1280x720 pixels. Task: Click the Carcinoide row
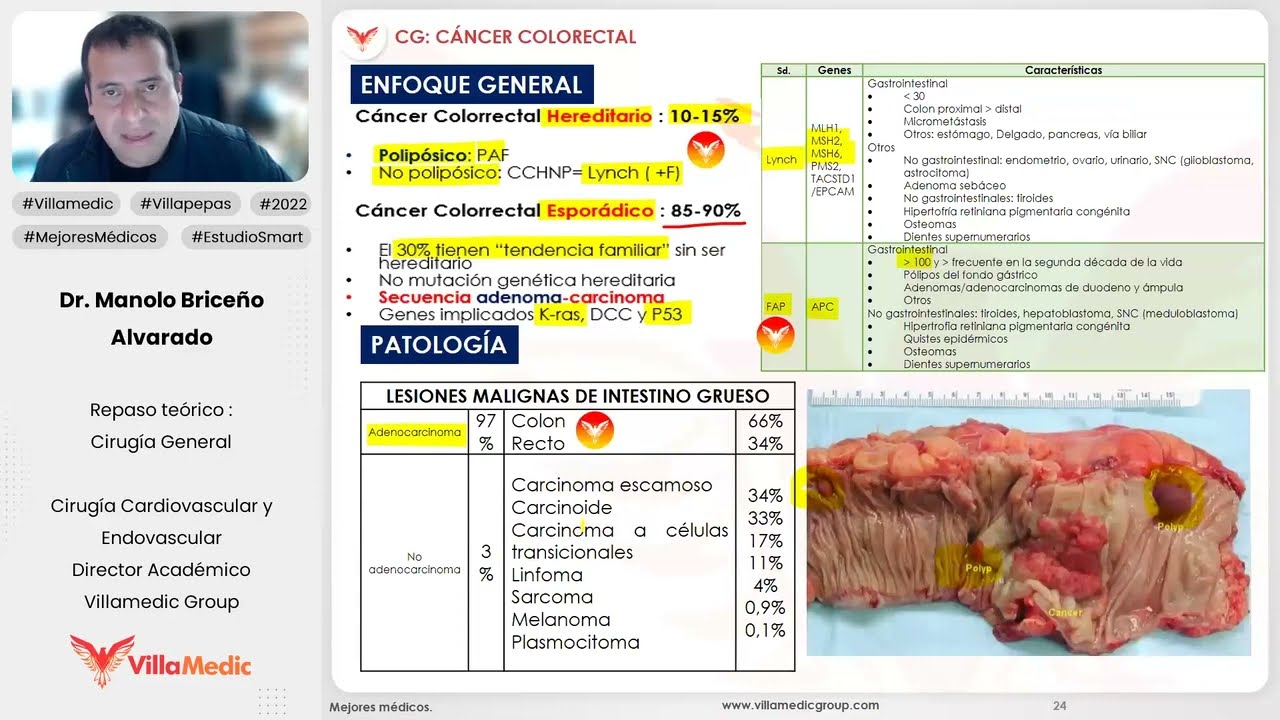(x=562, y=507)
